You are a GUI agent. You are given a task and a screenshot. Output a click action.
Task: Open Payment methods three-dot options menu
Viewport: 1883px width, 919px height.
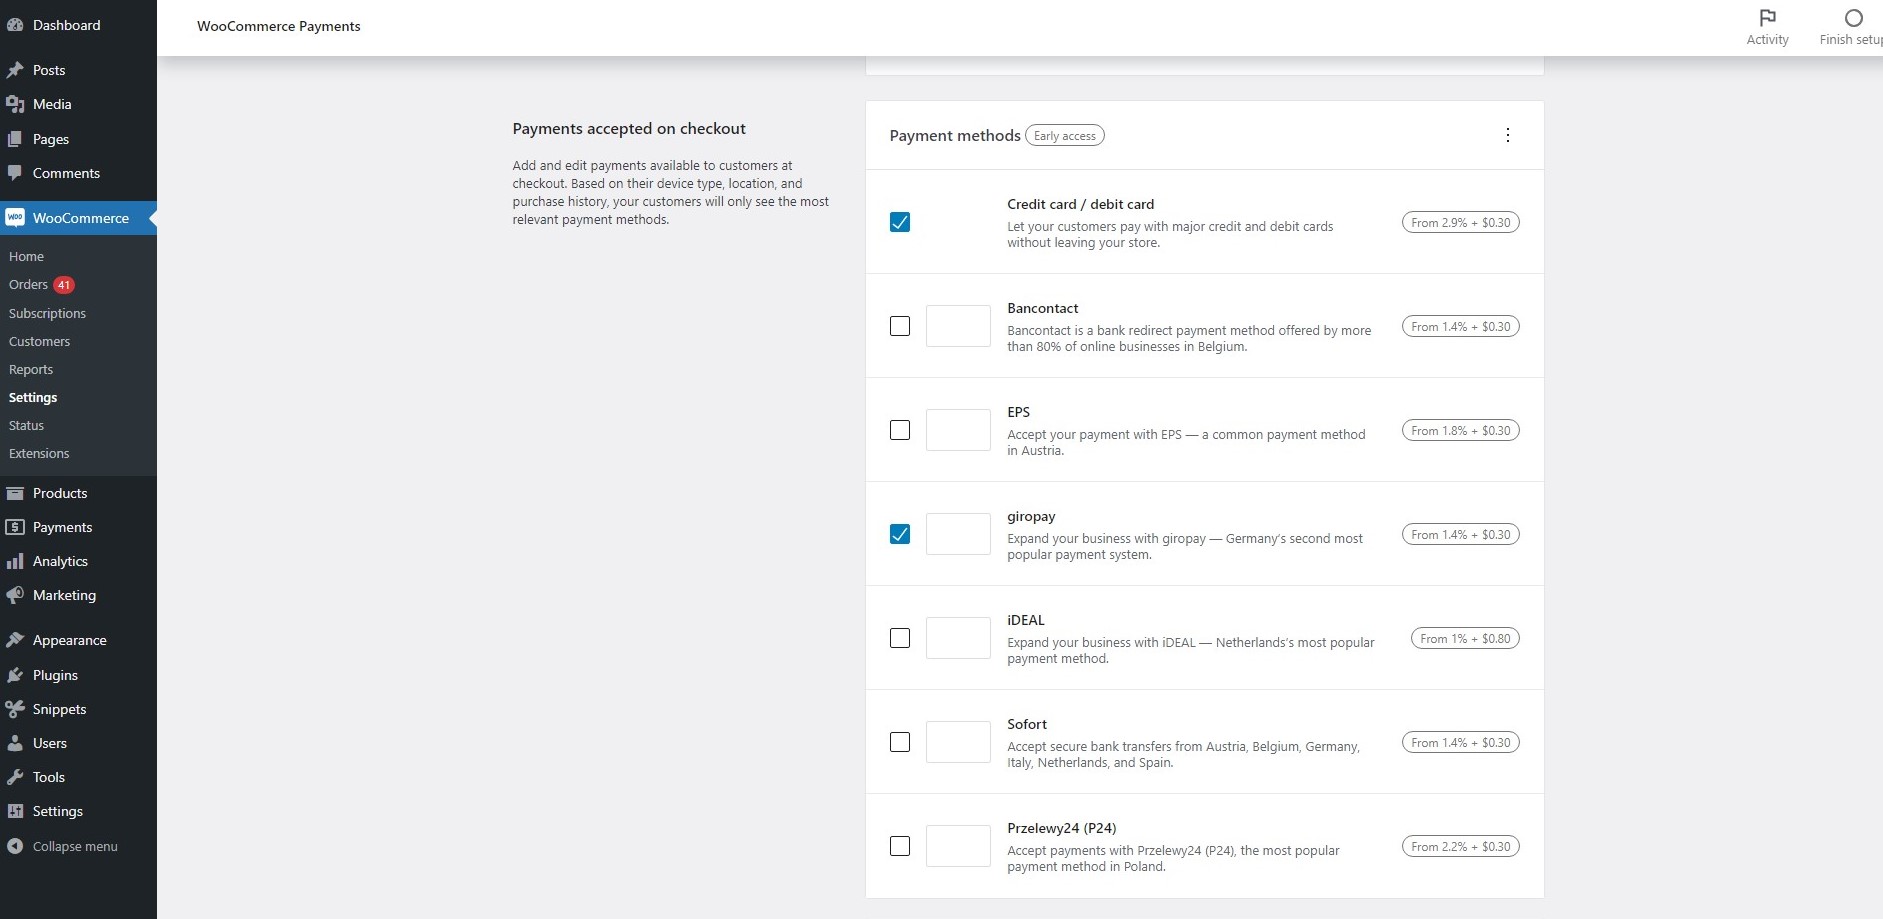tap(1508, 135)
